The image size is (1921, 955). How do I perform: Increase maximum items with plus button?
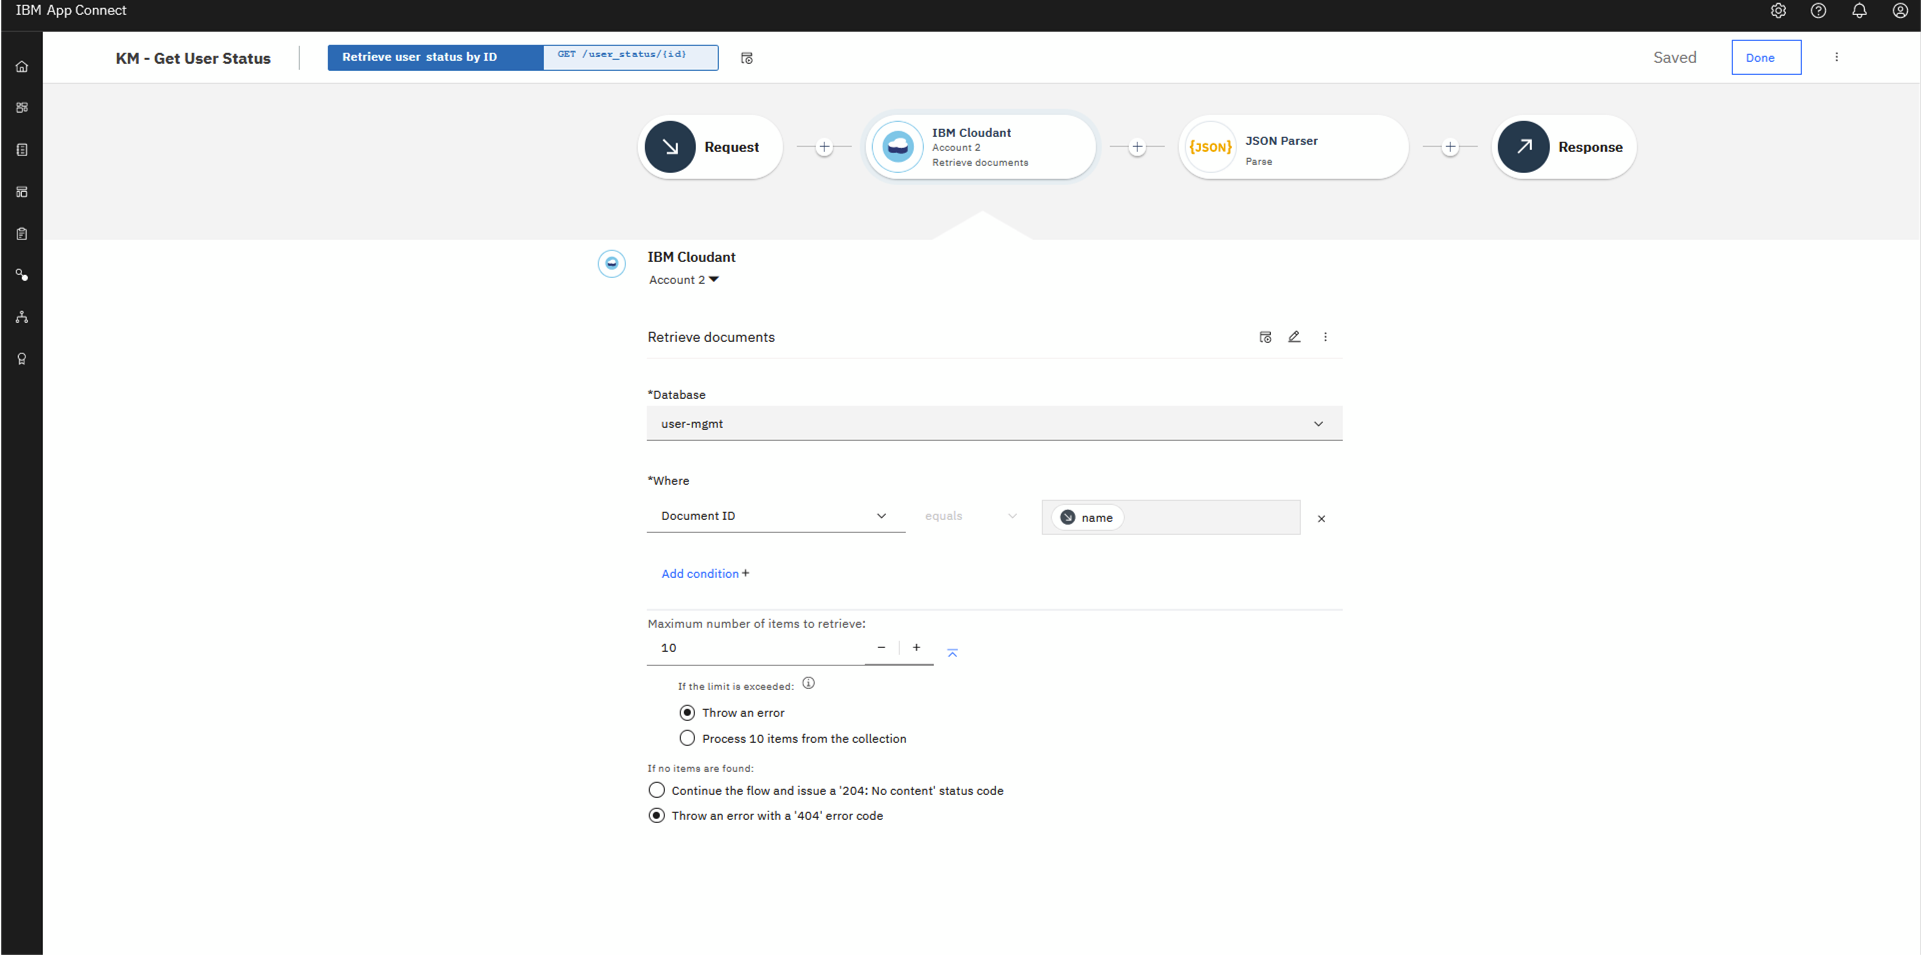(x=916, y=648)
